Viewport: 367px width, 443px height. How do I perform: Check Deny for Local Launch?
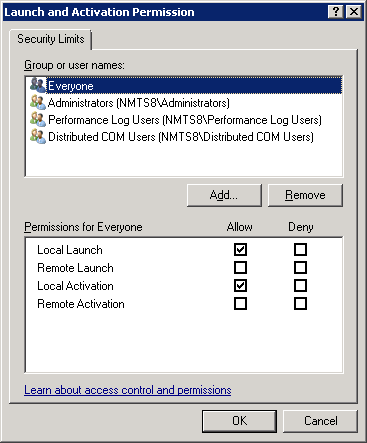[x=300, y=249]
